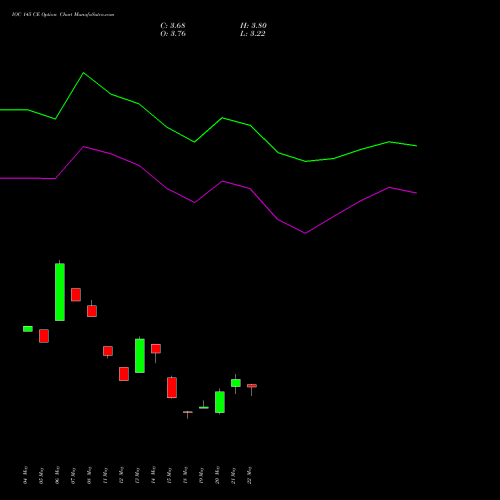Click the peak of the upper green line
The width and height of the screenshot is (500, 500).
pos(83,73)
